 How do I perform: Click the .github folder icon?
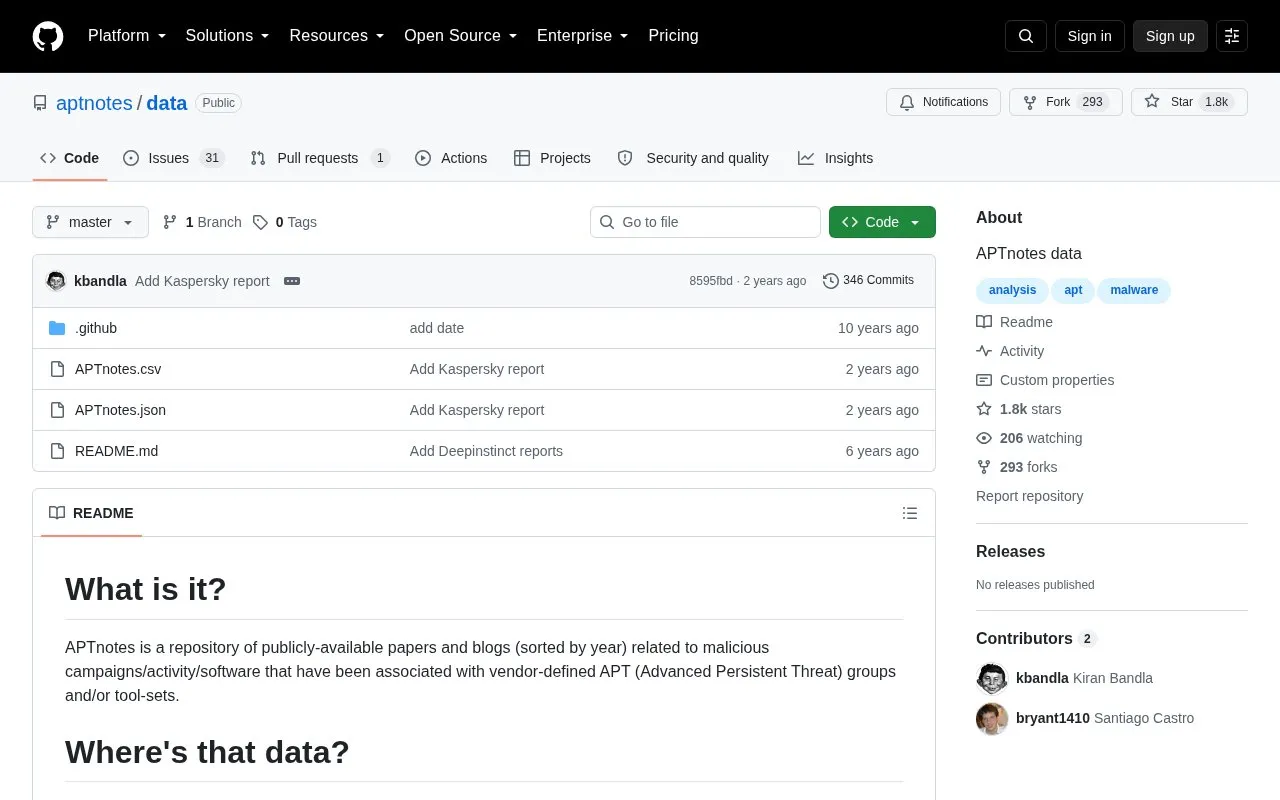[57, 328]
